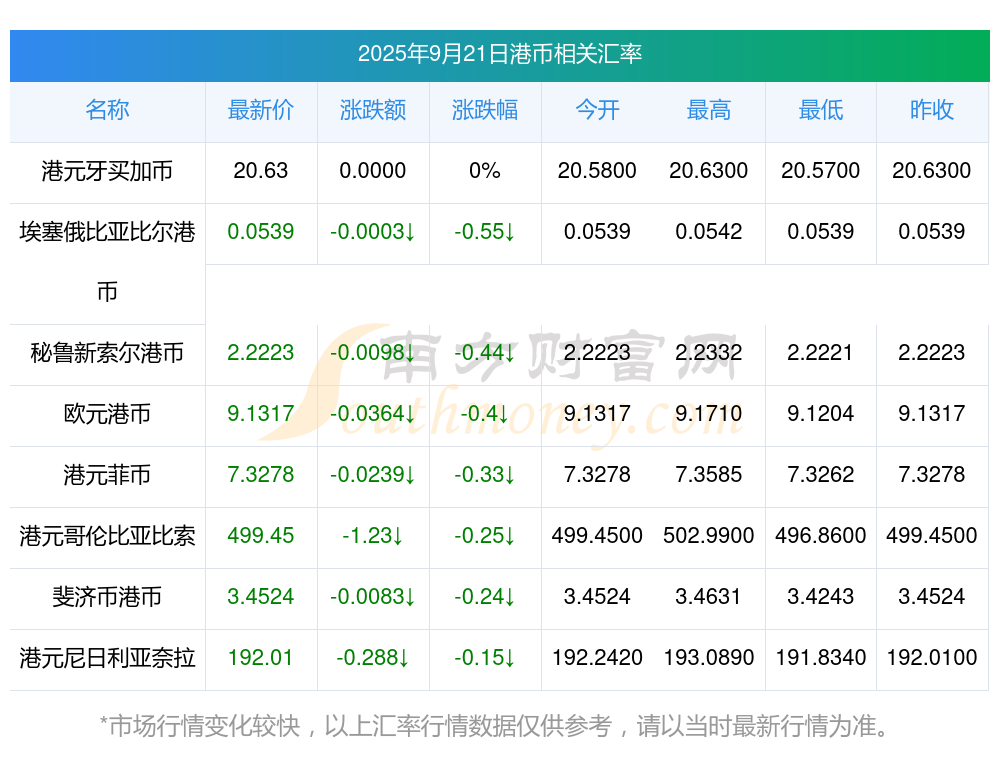
Task: Click the green latest price 0.0539
Action: [261, 232]
